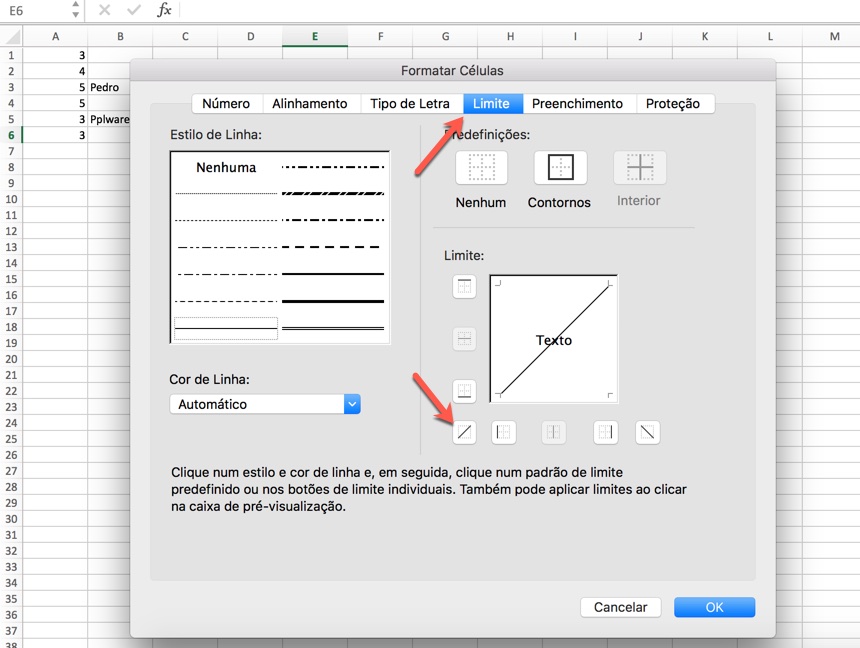Viewport: 860px width, 648px height.
Task: Apply the bottom border icon
Action: coord(464,391)
